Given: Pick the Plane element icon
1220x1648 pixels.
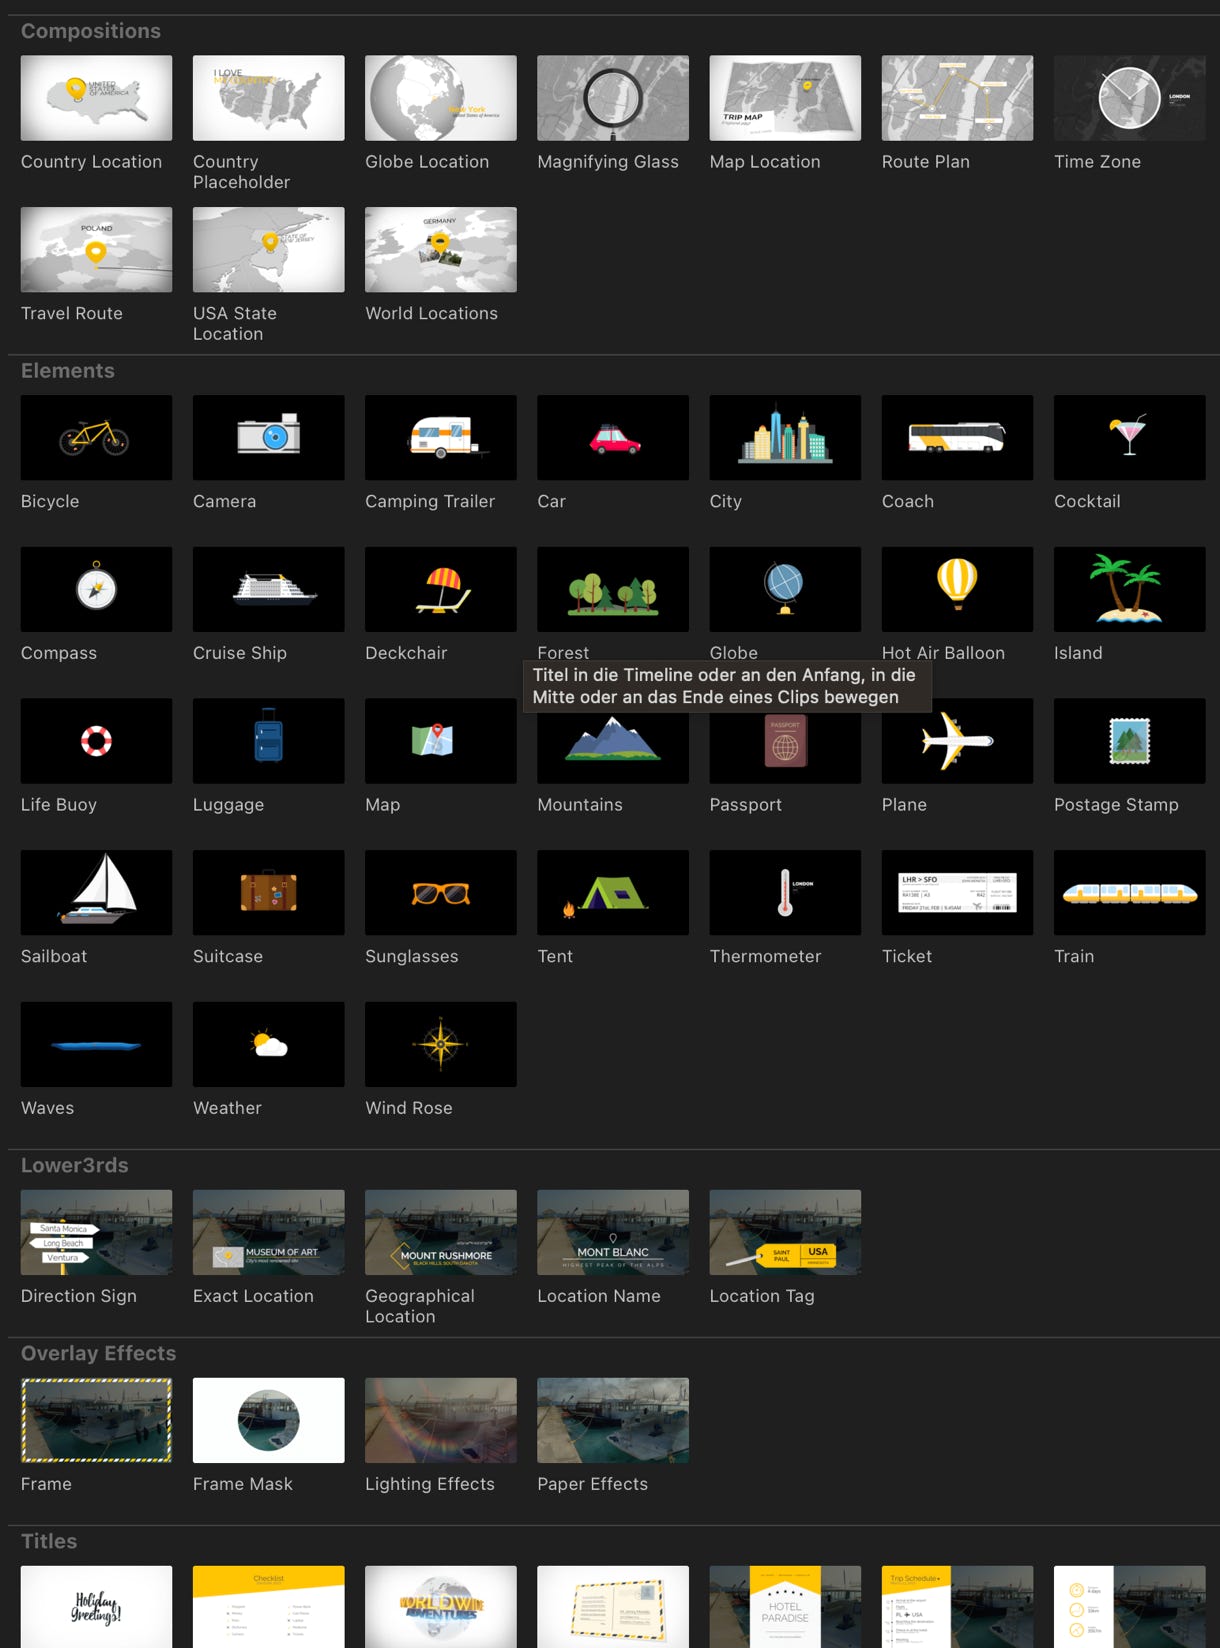Looking at the screenshot, I should tap(957, 741).
